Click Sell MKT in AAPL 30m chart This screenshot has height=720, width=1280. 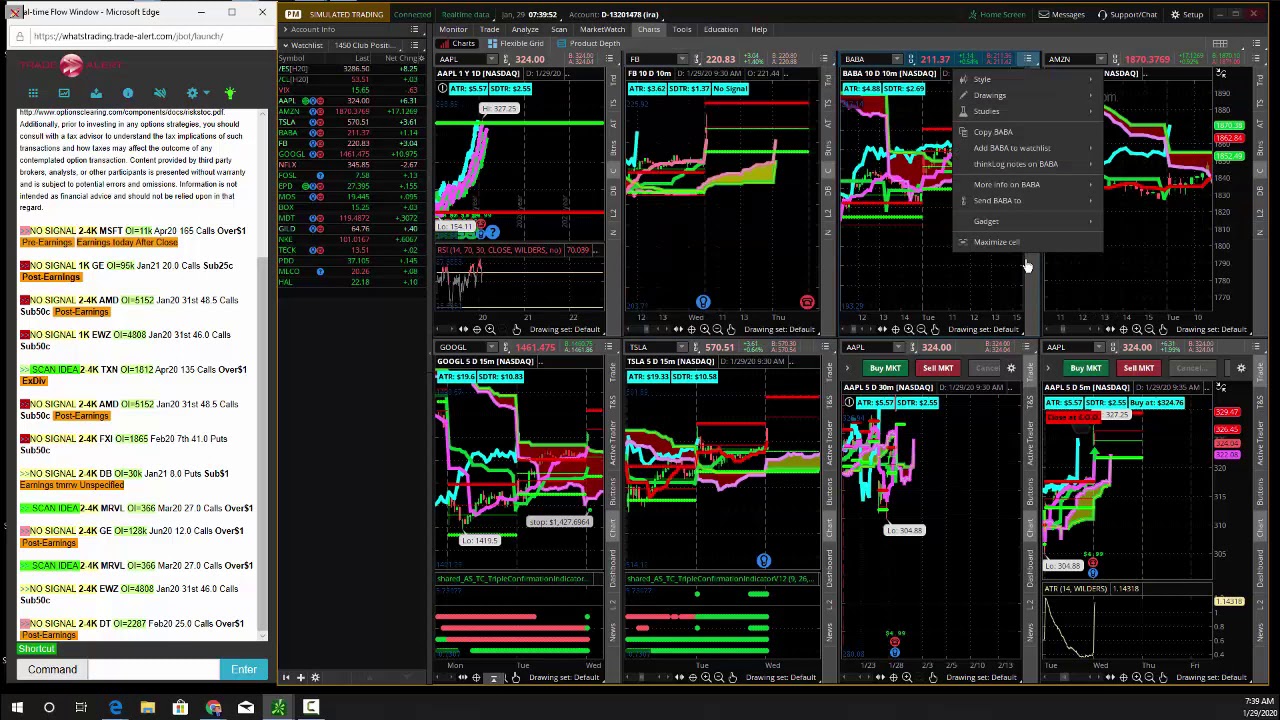(x=938, y=368)
